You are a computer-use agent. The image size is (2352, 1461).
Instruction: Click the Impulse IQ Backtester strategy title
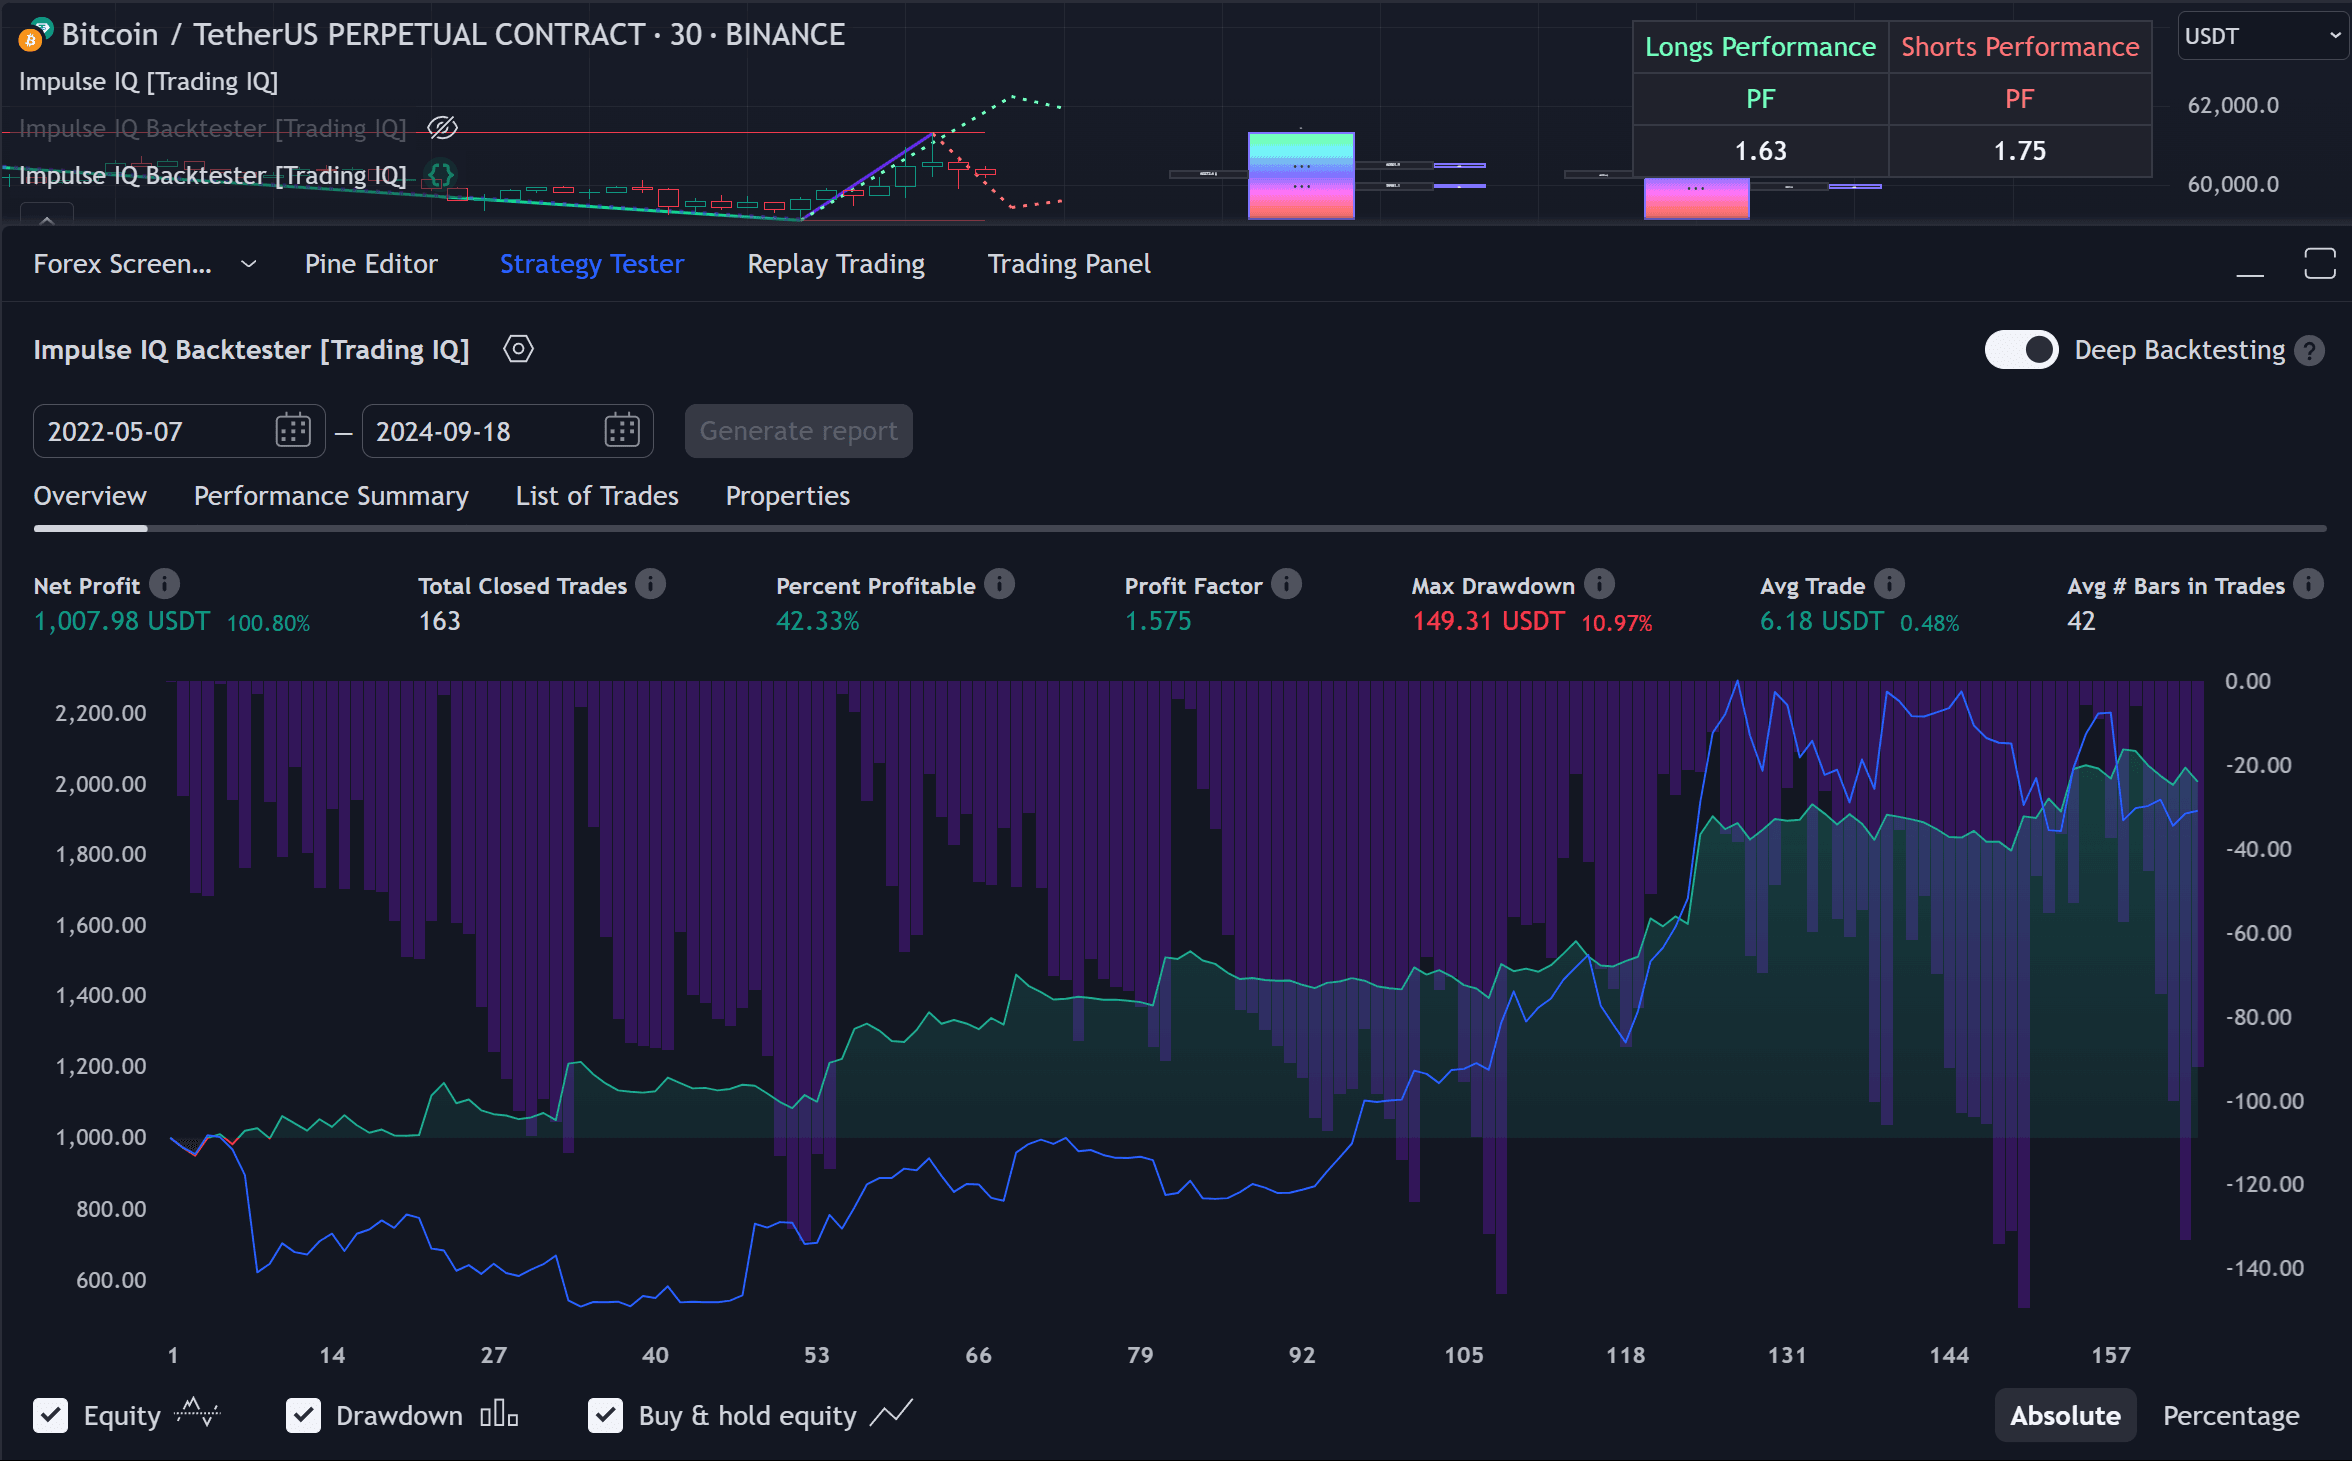point(251,350)
